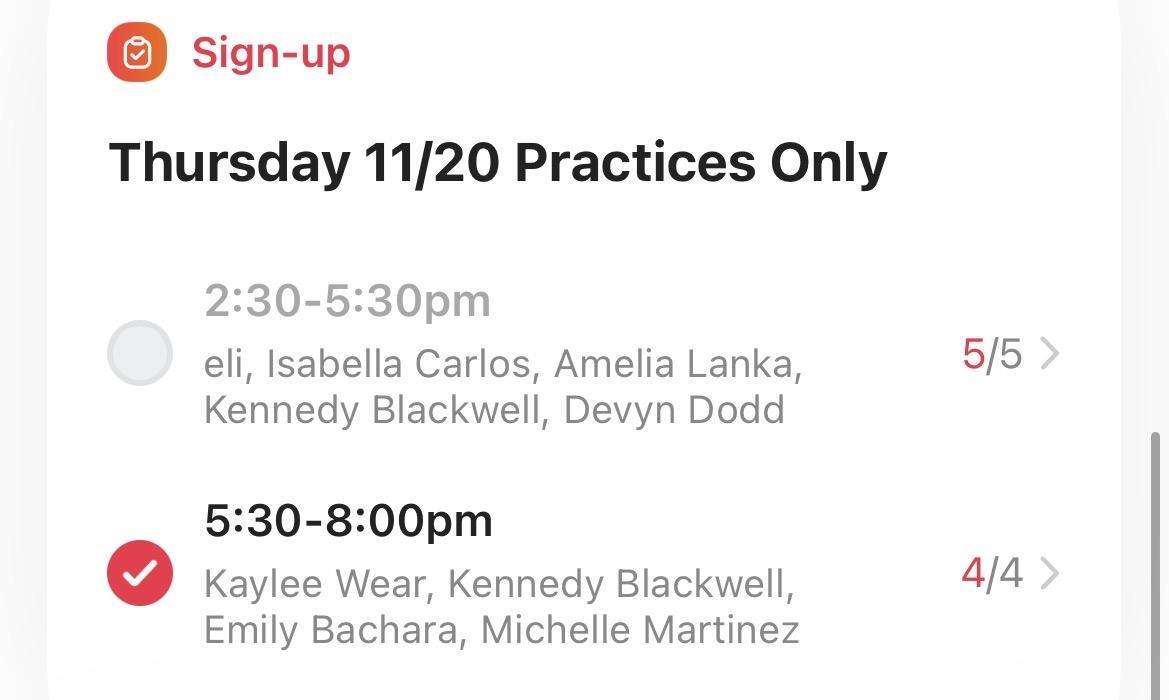Click Michelle Martinez in the attendee list
This screenshot has width=1169, height=700.
[x=640, y=630]
